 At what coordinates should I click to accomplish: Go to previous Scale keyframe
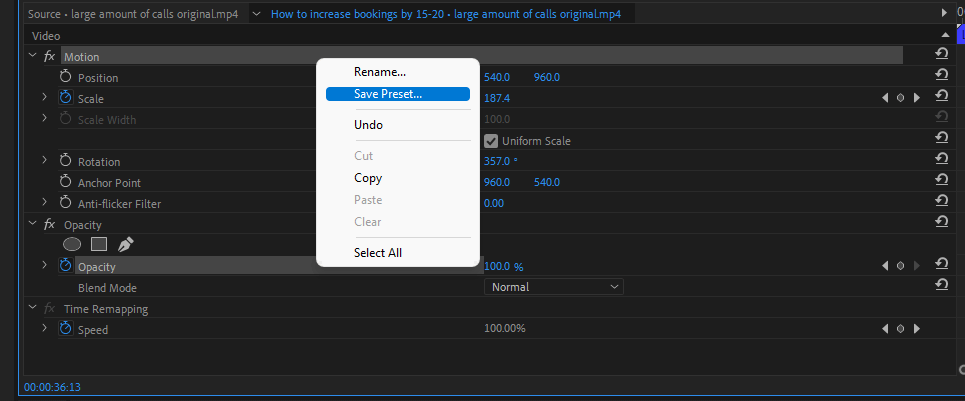[x=885, y=98]
